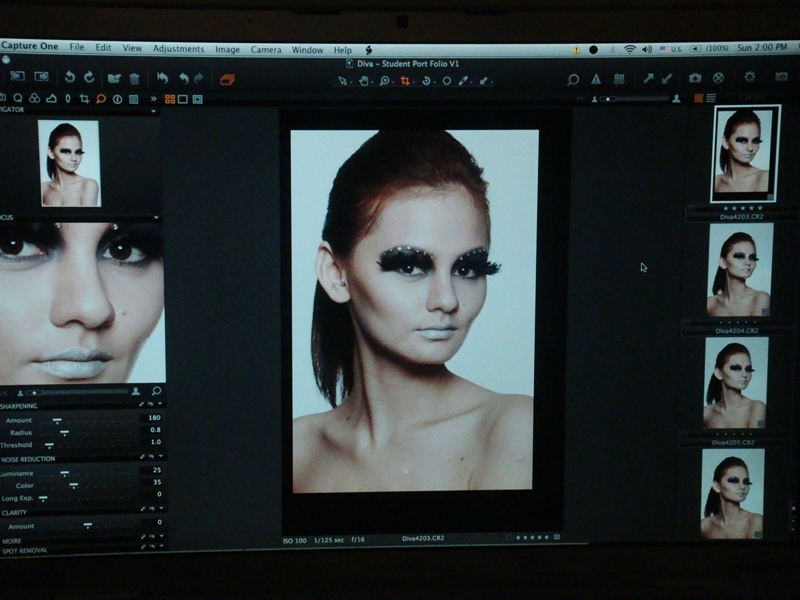Click the reset adjustments double-arrow icon

coord(163,79)
